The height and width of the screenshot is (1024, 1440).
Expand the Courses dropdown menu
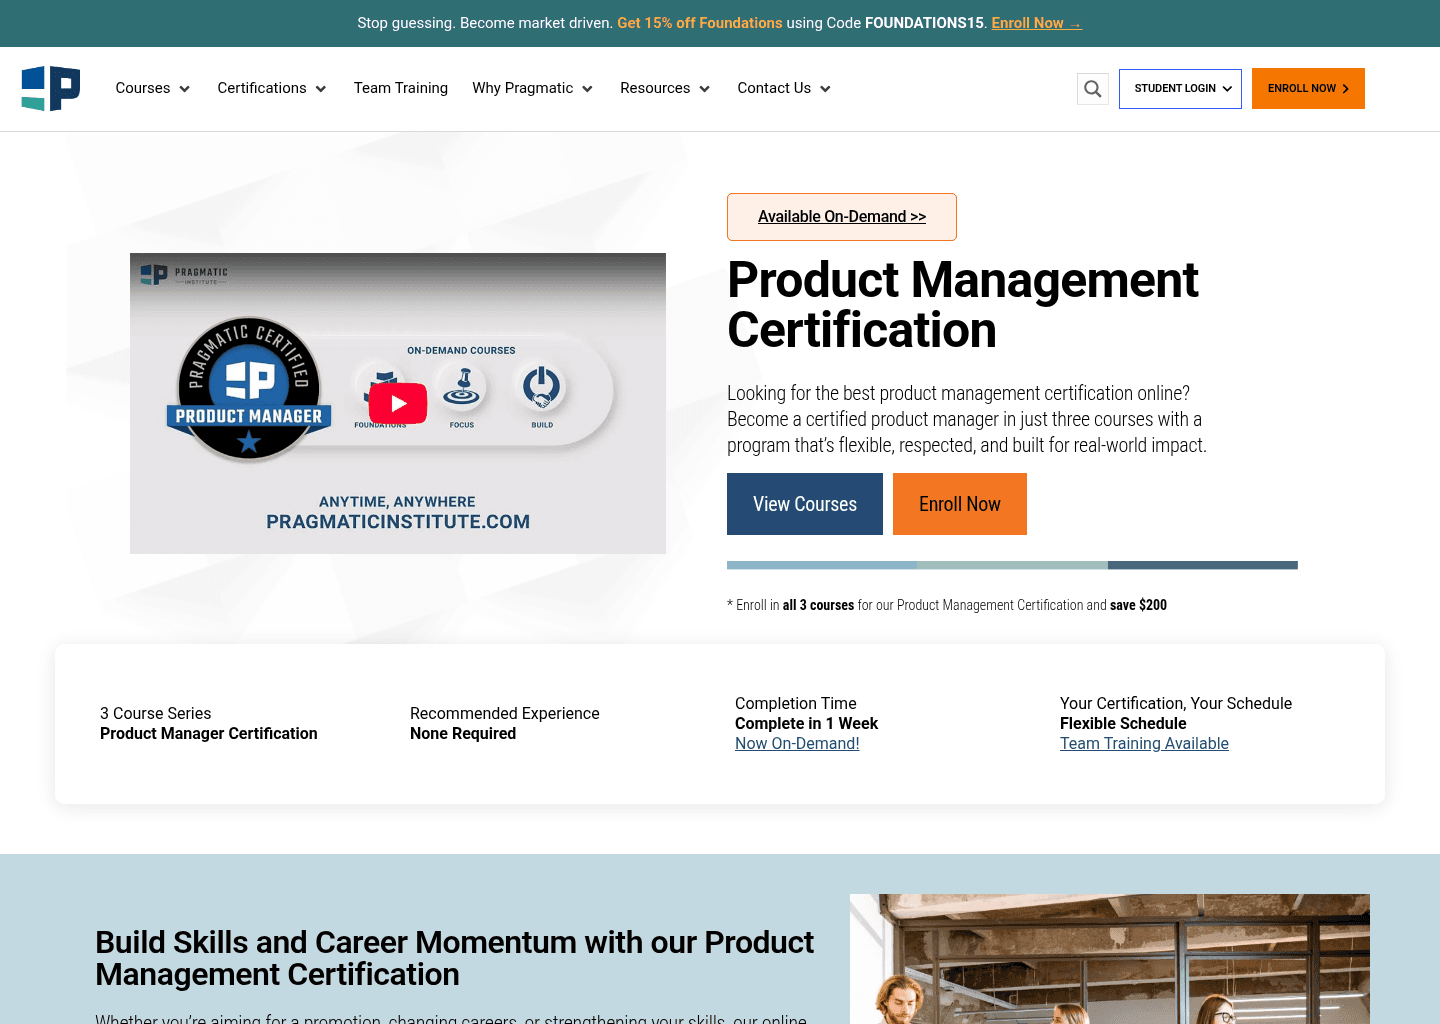[152, 88]
